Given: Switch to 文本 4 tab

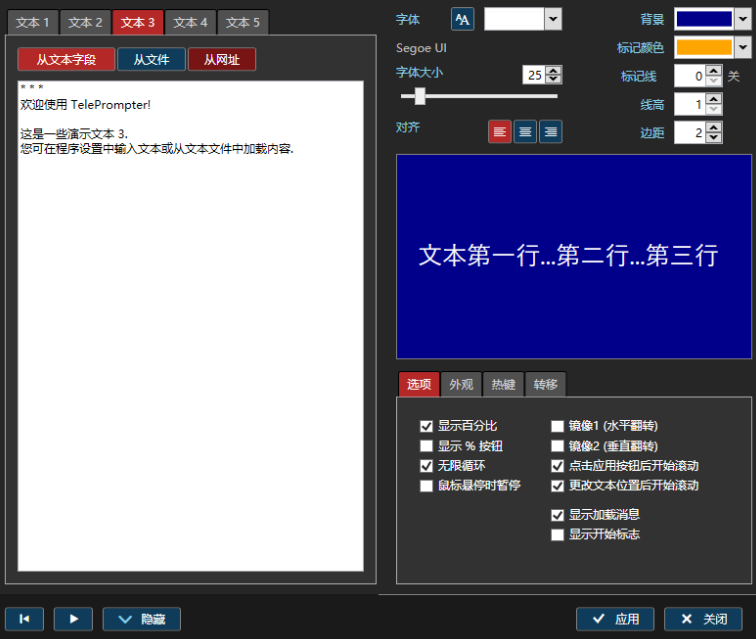Looking at the screenshot, I should click(x=190, y=22).
